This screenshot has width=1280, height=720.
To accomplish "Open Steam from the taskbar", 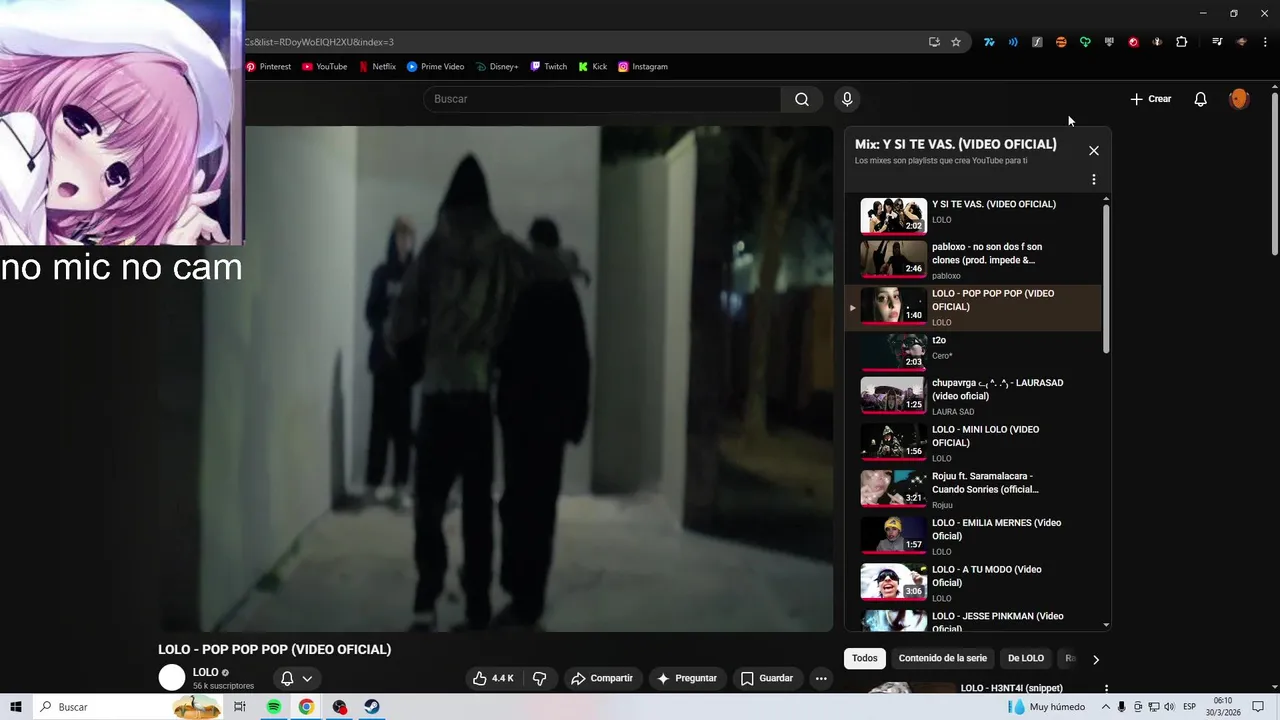I will click(371, 707).
